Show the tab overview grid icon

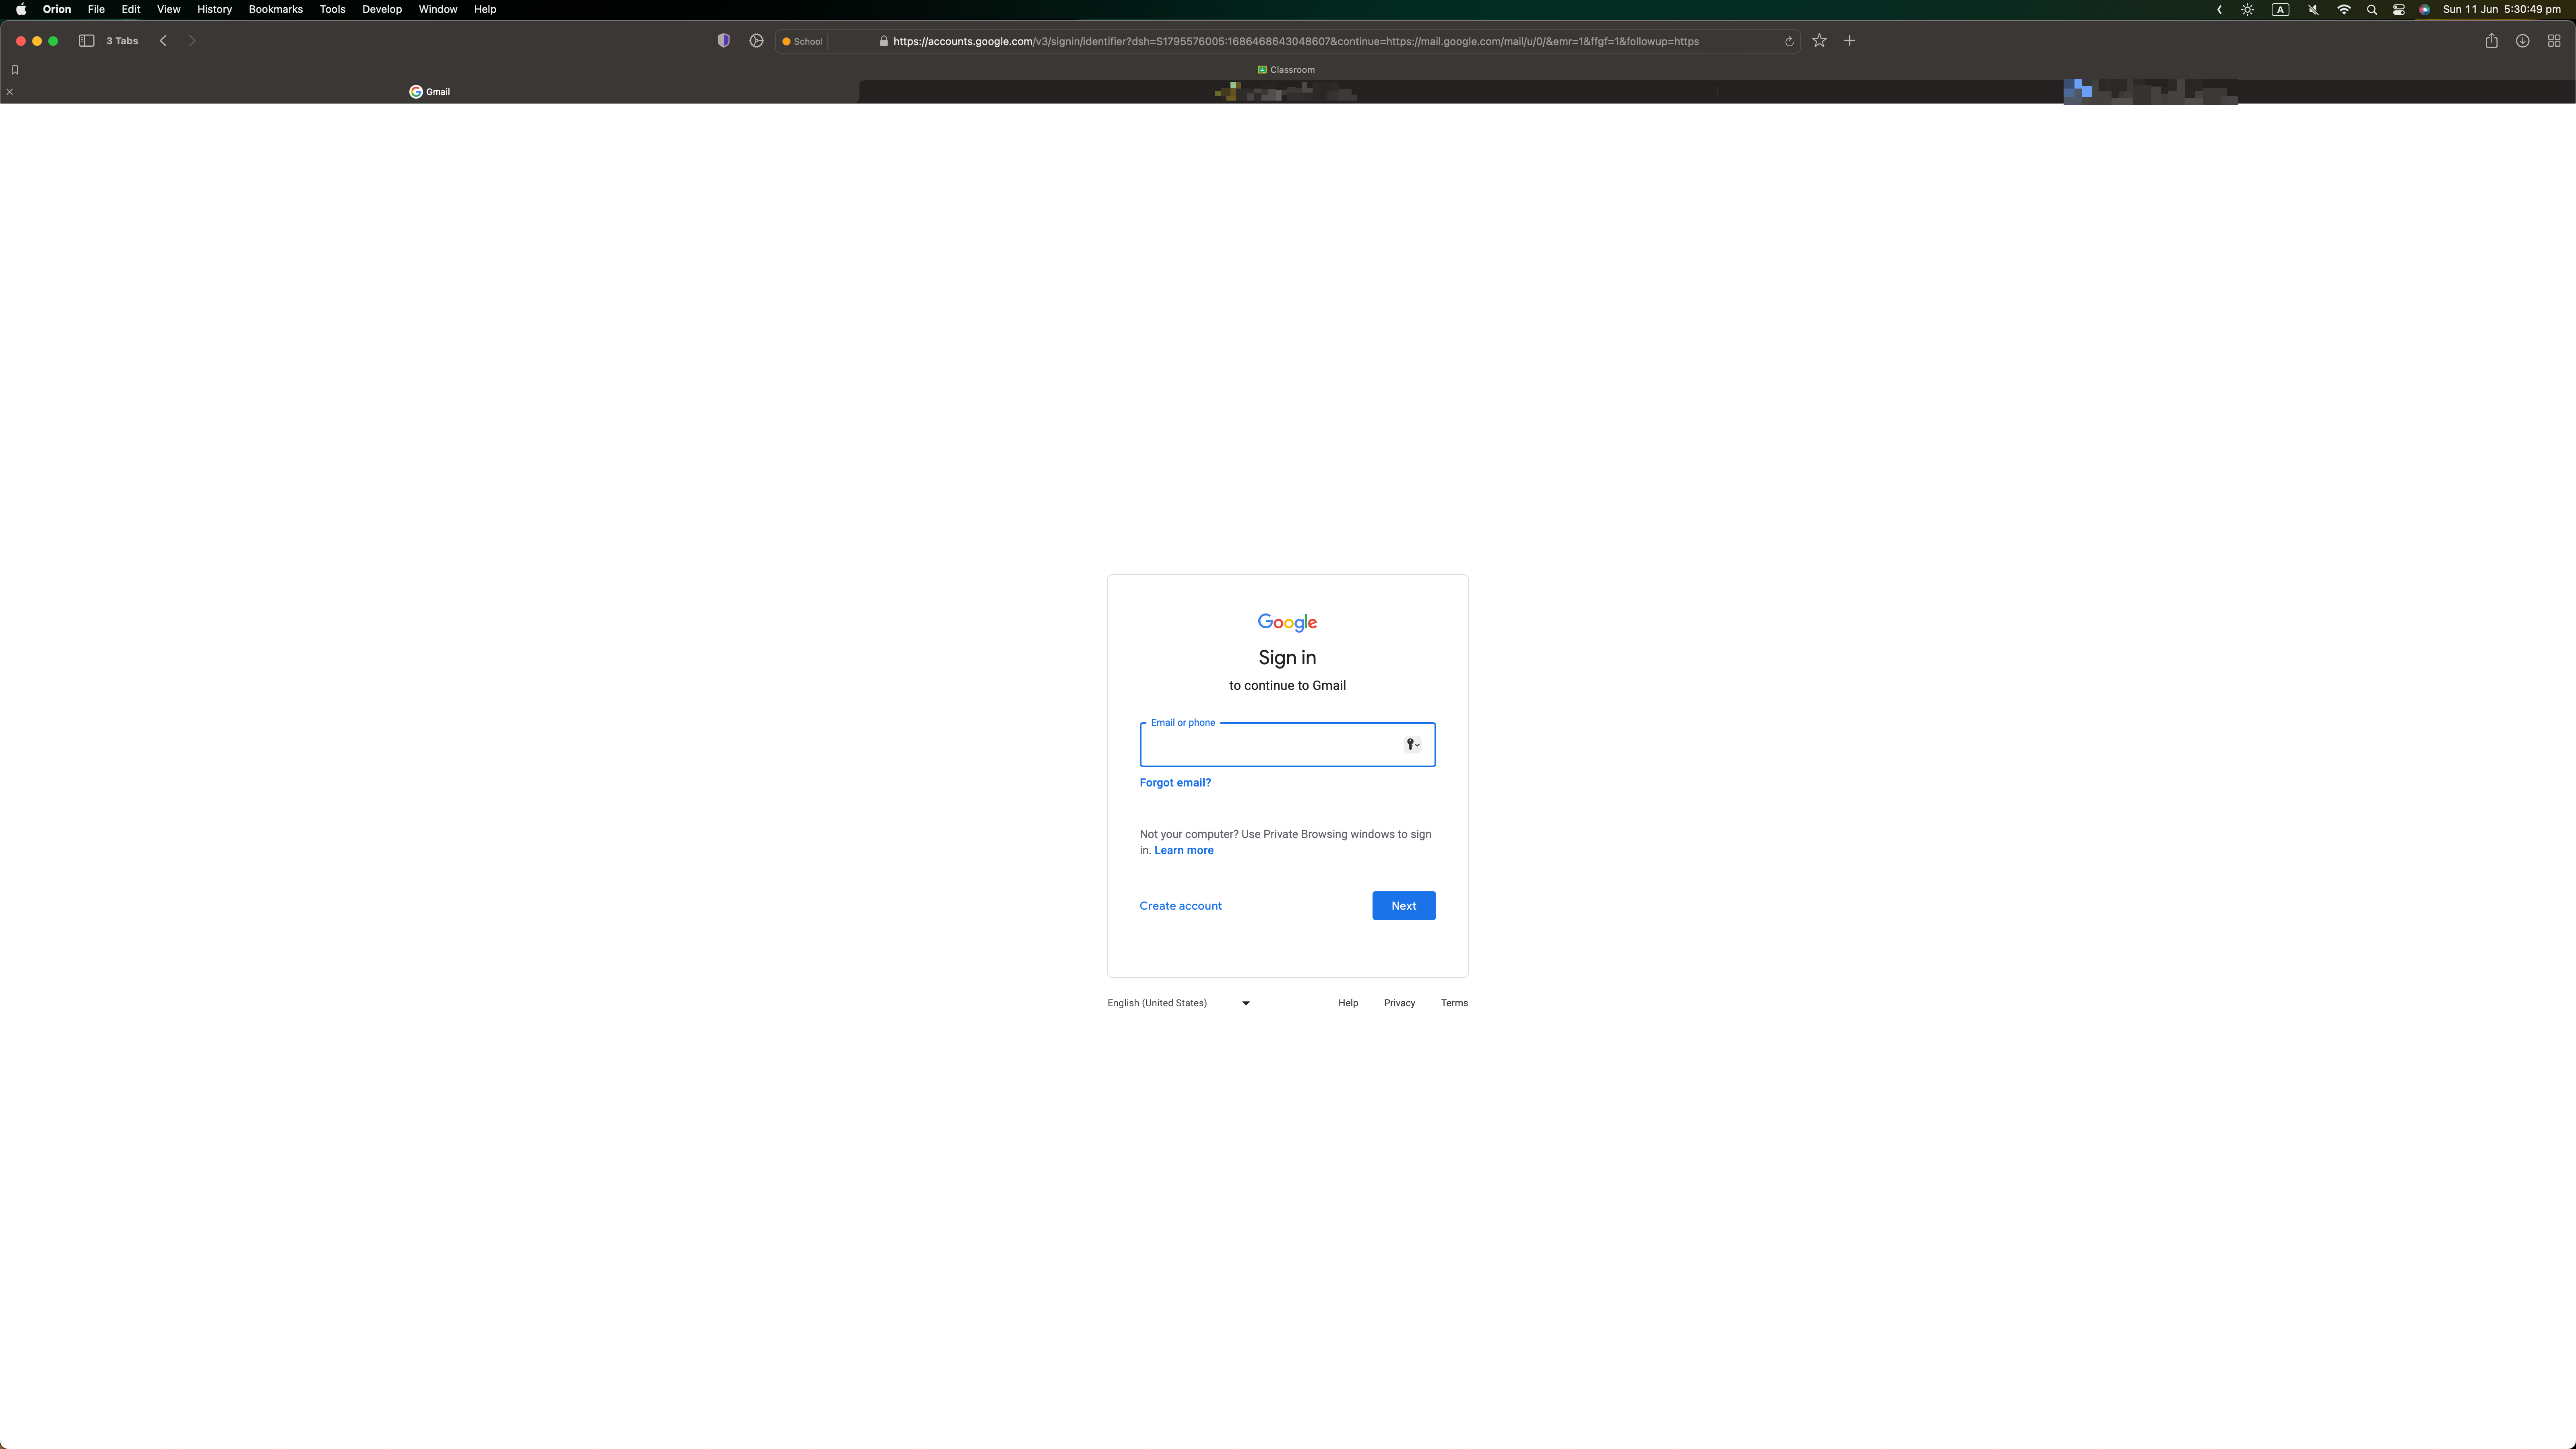[2553, 41]
